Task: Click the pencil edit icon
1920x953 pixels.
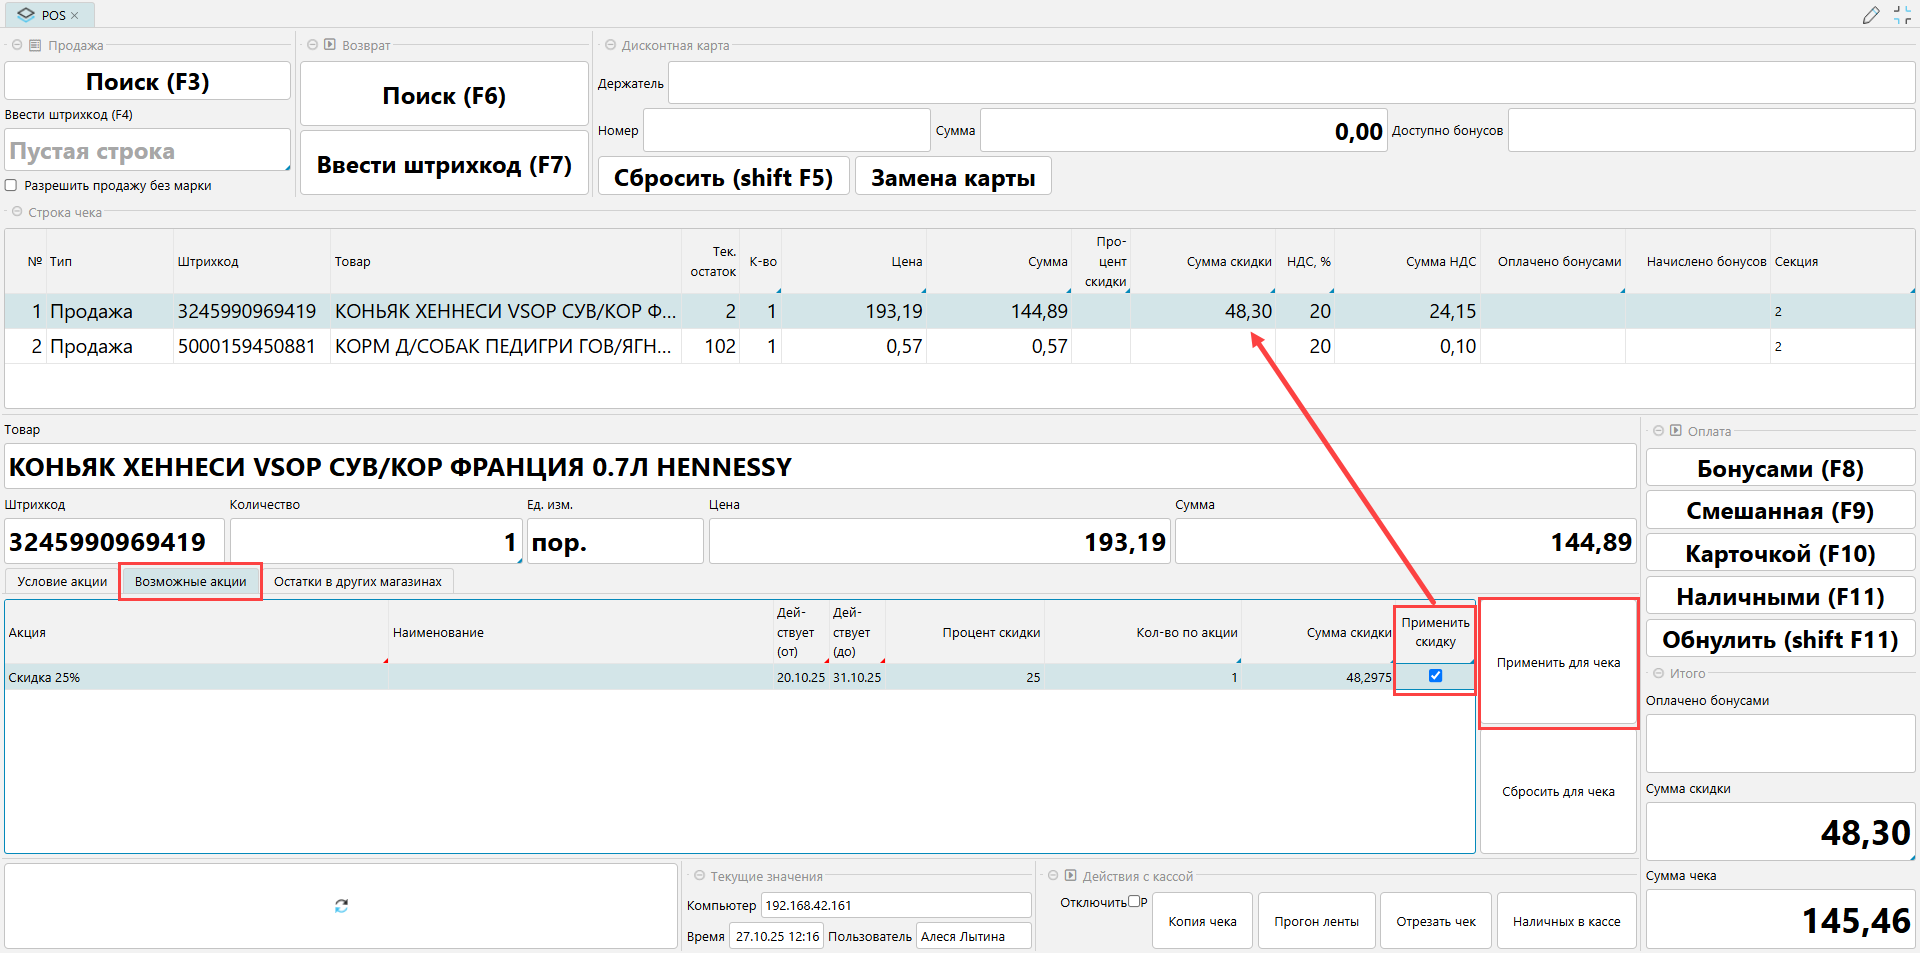Action: (1871, 15)
